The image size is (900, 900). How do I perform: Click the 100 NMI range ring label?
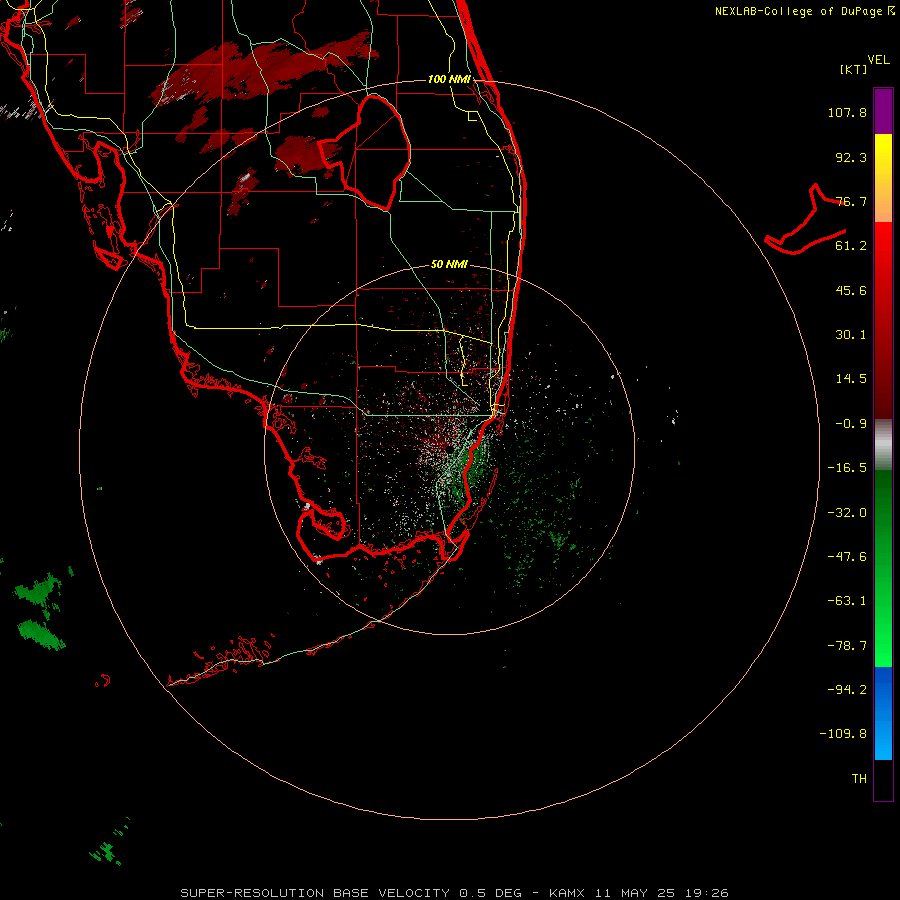coord(449,79)
